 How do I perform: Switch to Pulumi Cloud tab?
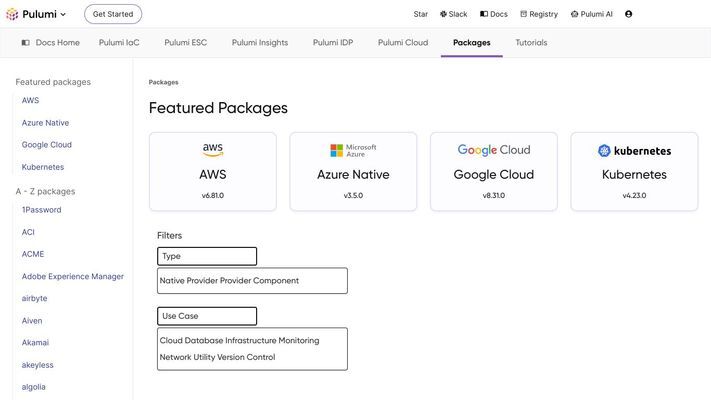[x=403, y=43]
